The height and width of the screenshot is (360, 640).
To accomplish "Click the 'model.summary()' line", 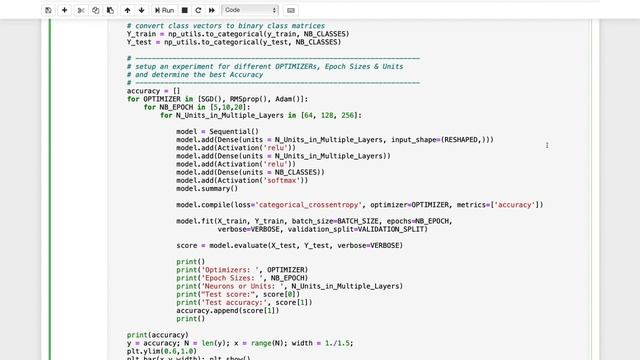I will [207, 189].
